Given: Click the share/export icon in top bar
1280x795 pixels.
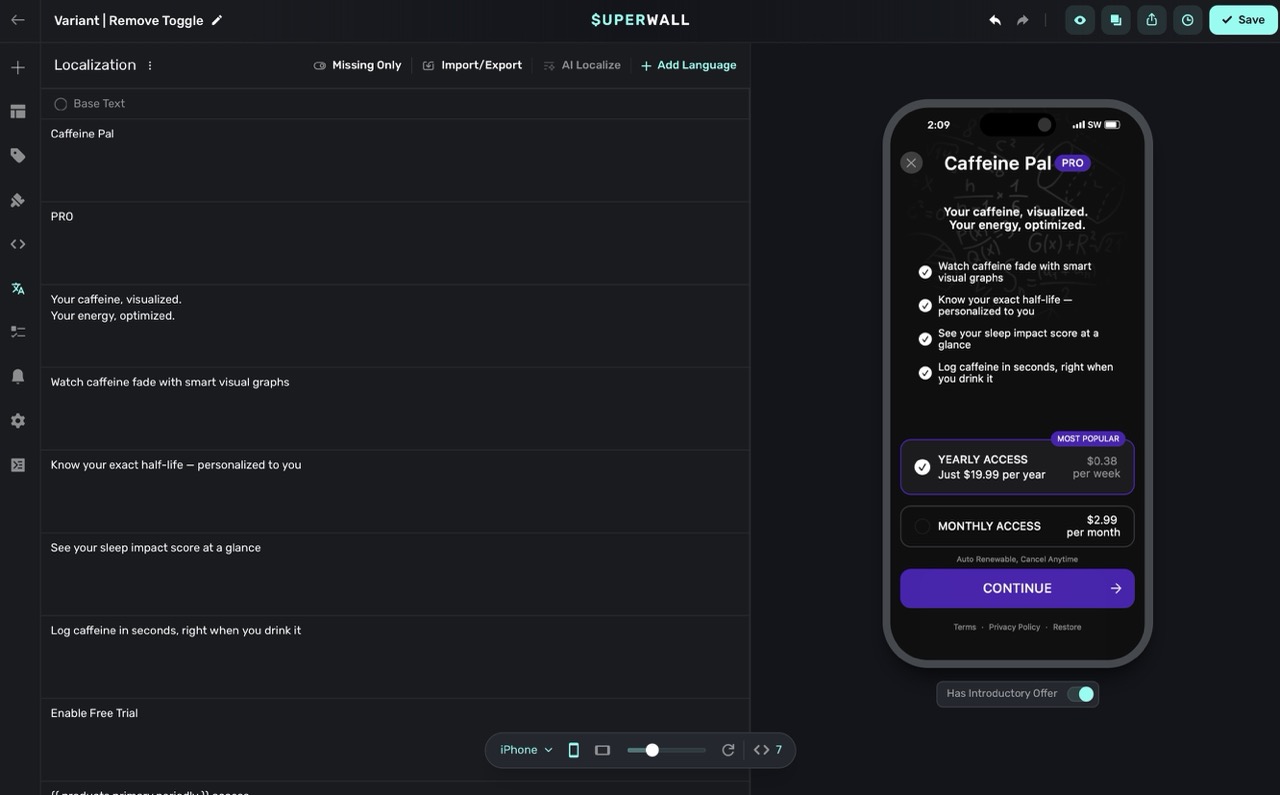Looking at the screenshot, I should (1151, 19).
